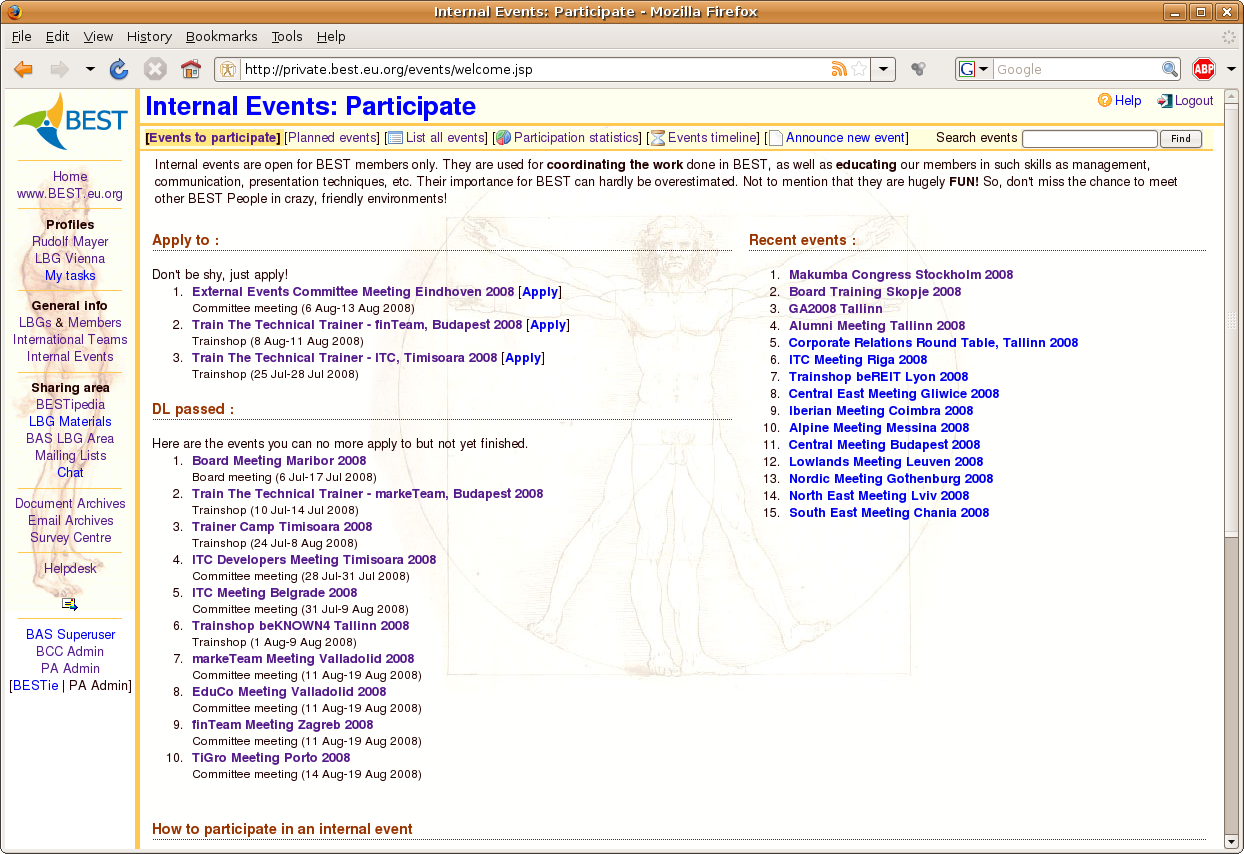1244x854 pixels.
Task: Click the small icon below Helpdesk in sidebar
Action: point(70,604)
